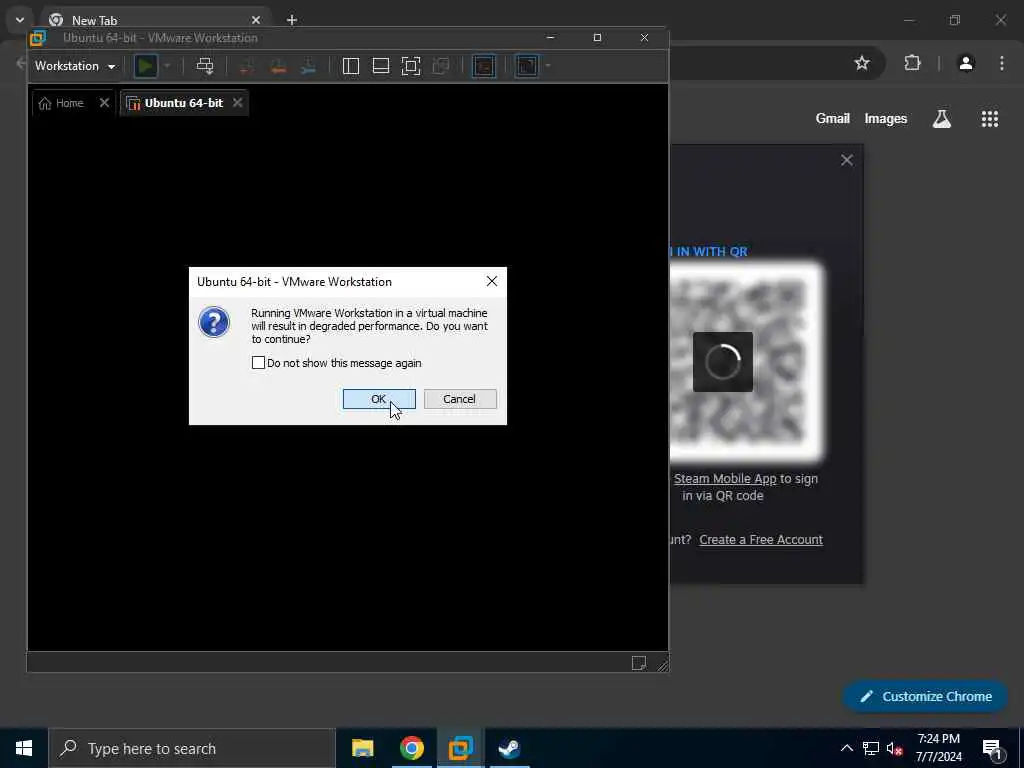This screenshot has height=768, width=1024.
Task: Open Chrome tab search dropdown arrow
Action: coord(20,20)
